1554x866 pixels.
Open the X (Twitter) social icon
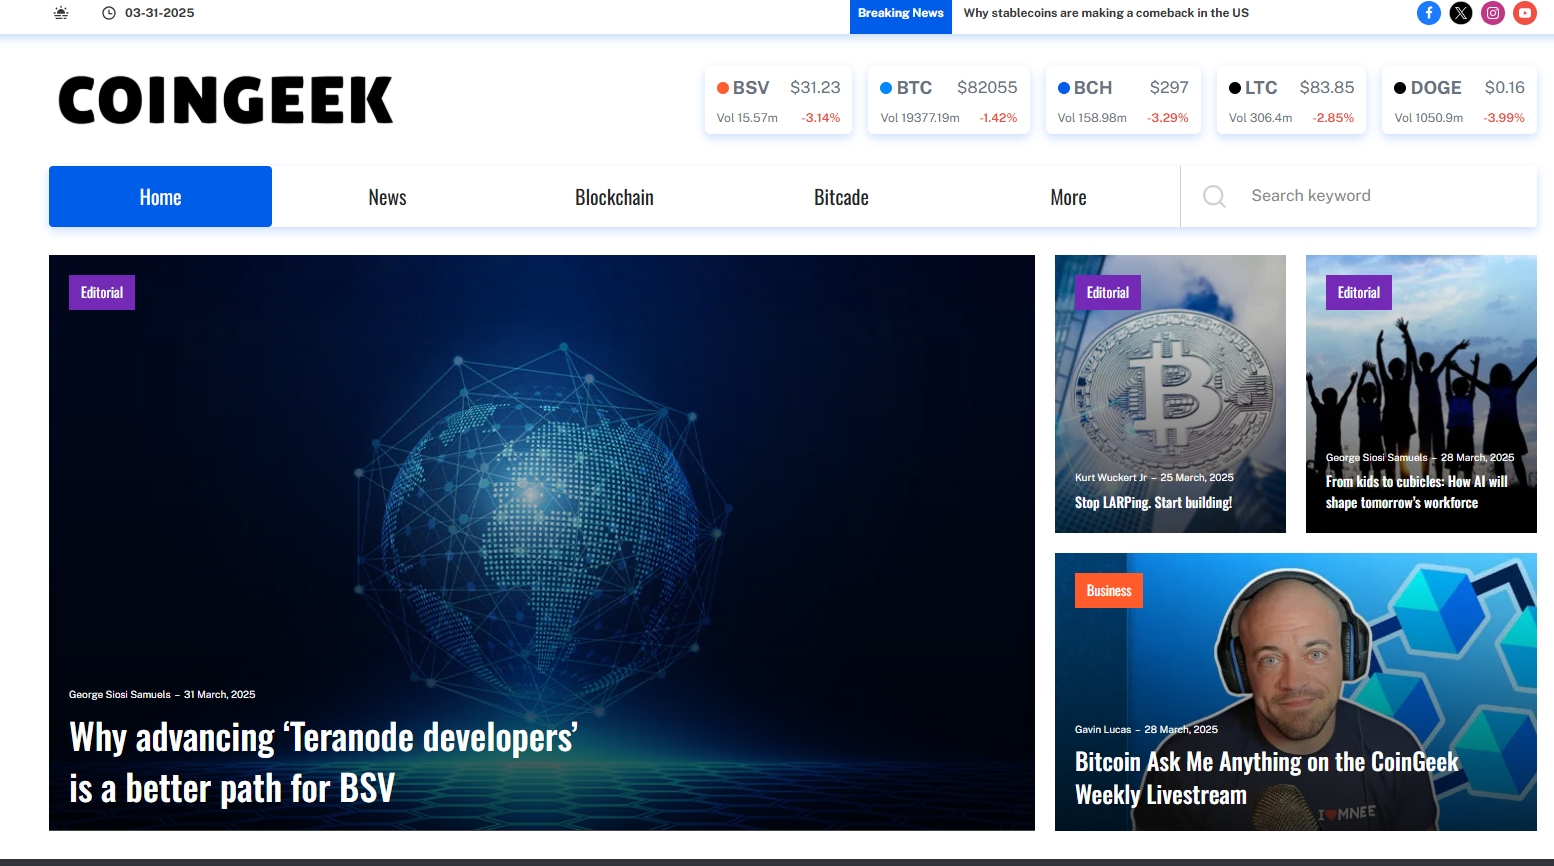[x=1460, y=13]
